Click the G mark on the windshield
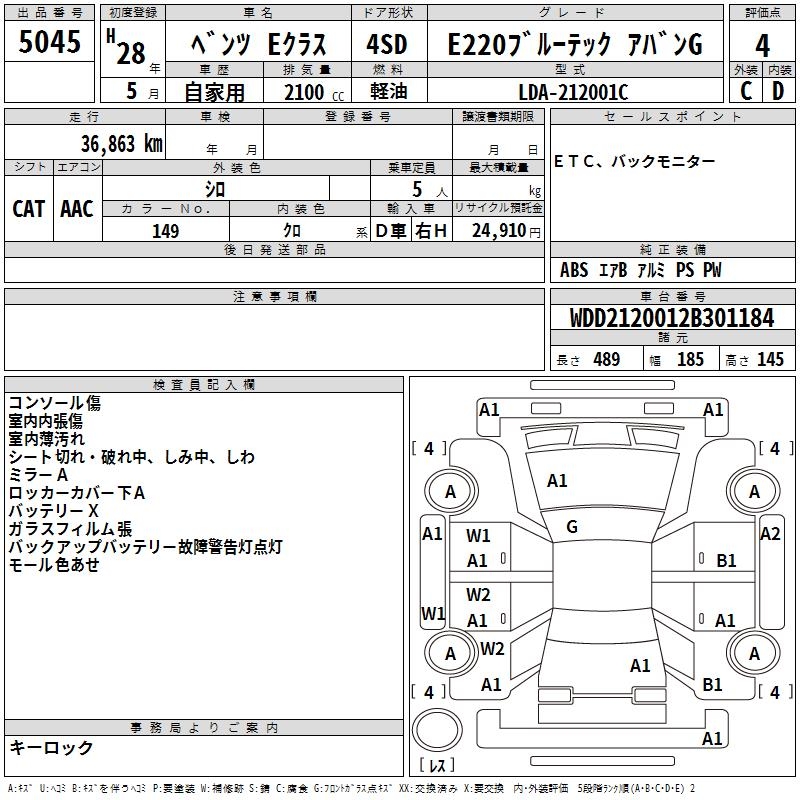 point(571,527)
